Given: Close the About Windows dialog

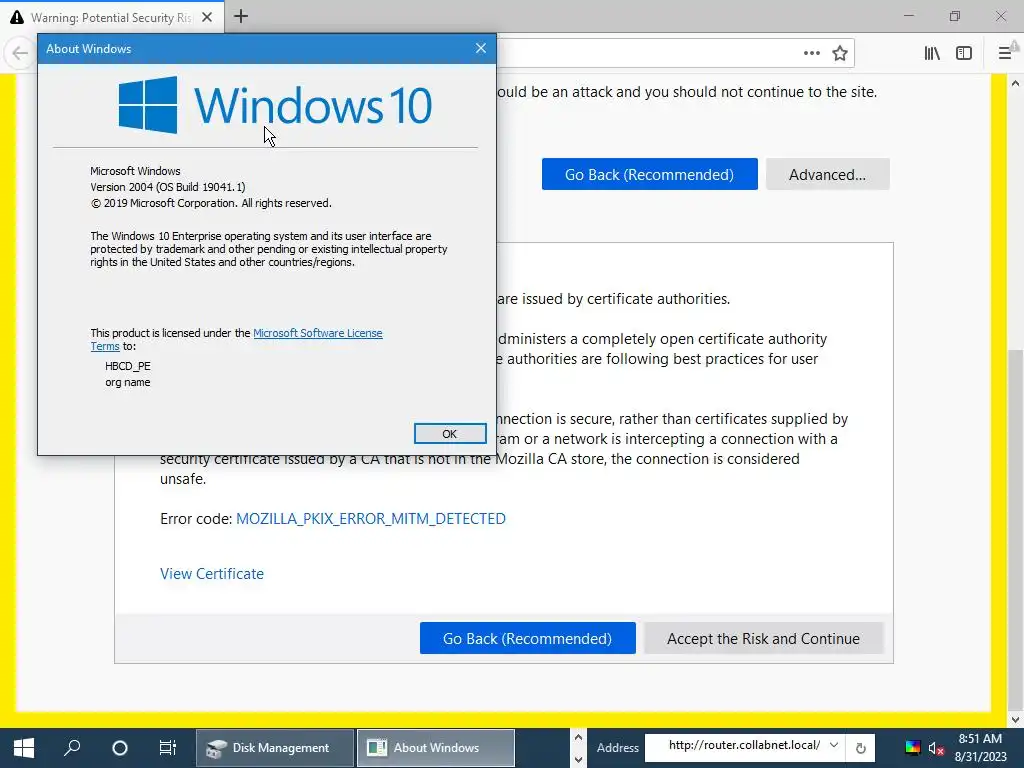Looking at the screenshot, I should pyautogui.click(x=481, y=48).
